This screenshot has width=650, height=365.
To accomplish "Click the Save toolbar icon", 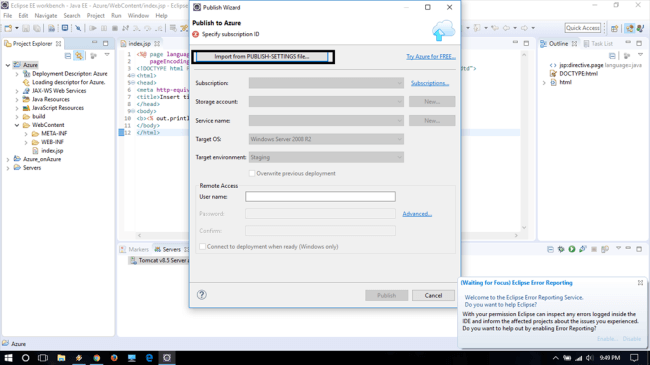I will (x=26, y=28).
